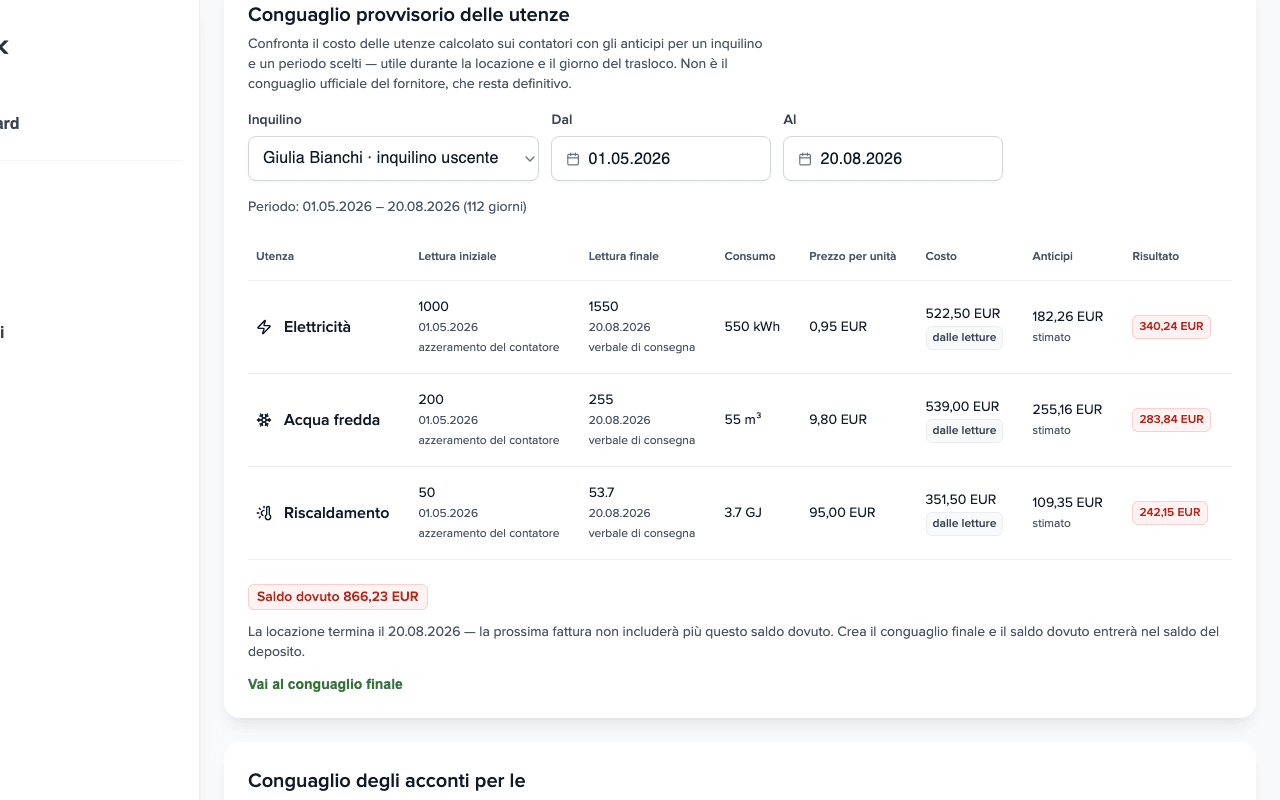Screen dimensions: 1280x800
Task: Click the dalle letture tag under 522,50 EUR
Action: point(964,338)
